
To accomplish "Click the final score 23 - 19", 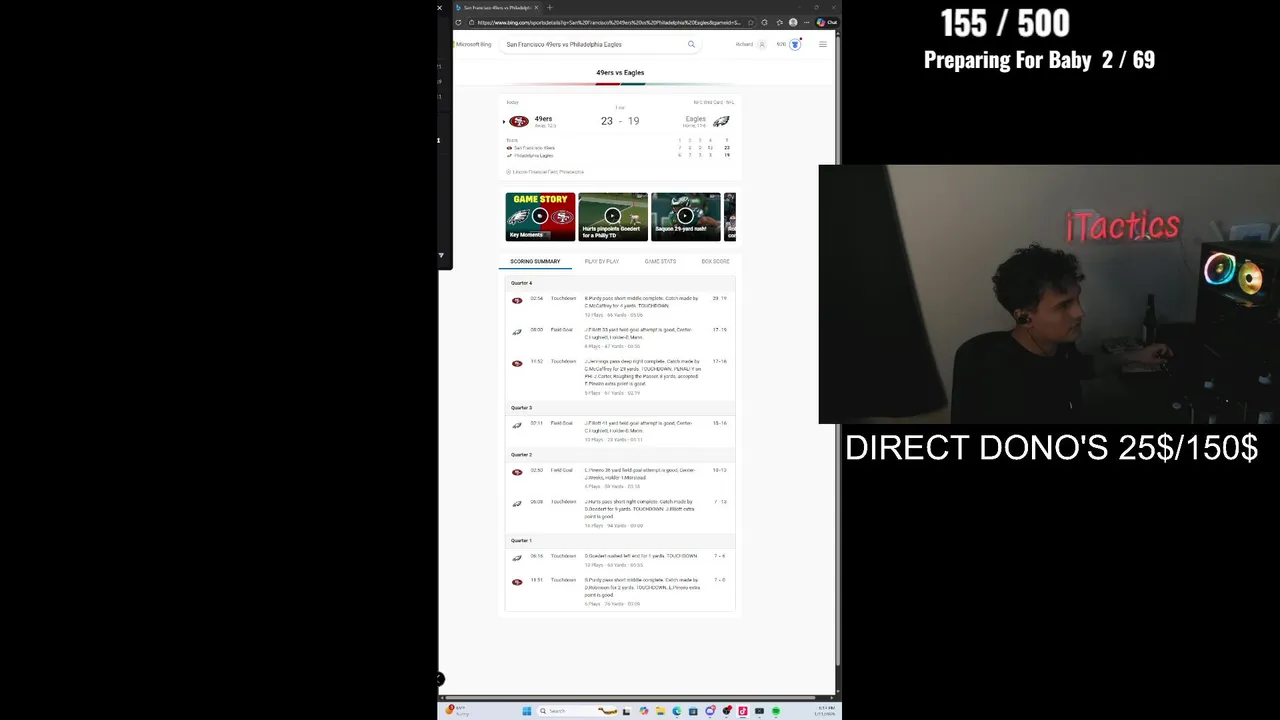I will click(620, 121).
